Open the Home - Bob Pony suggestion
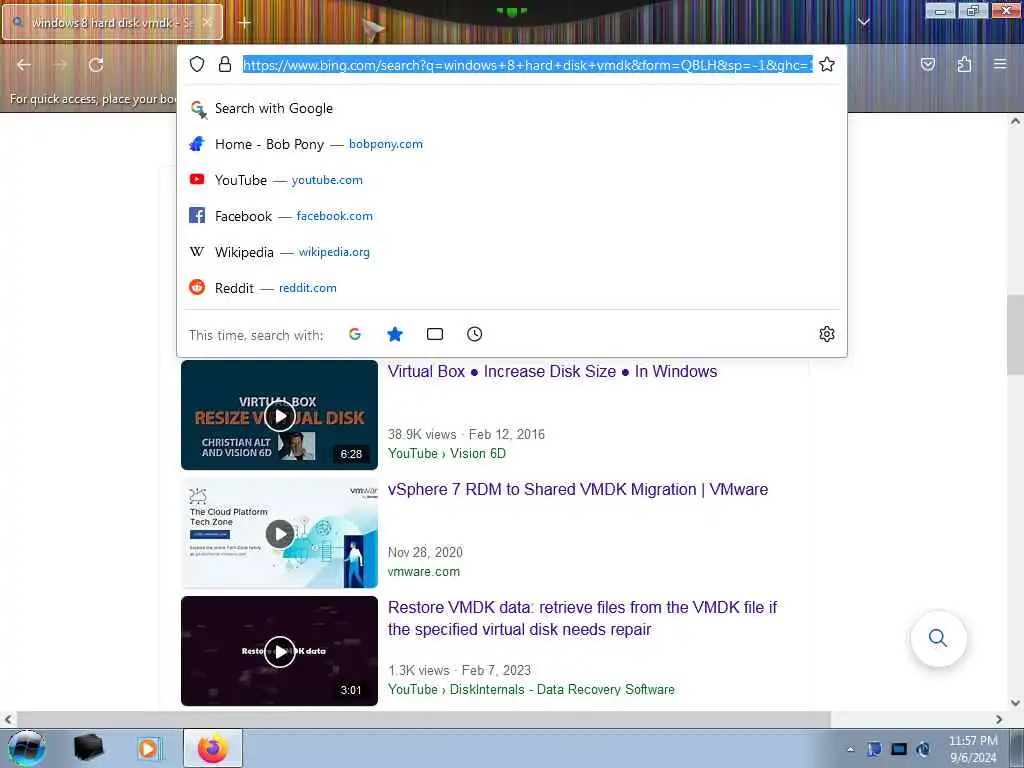This screenshot has width=1024, height=768. click(x=512, y=144)
